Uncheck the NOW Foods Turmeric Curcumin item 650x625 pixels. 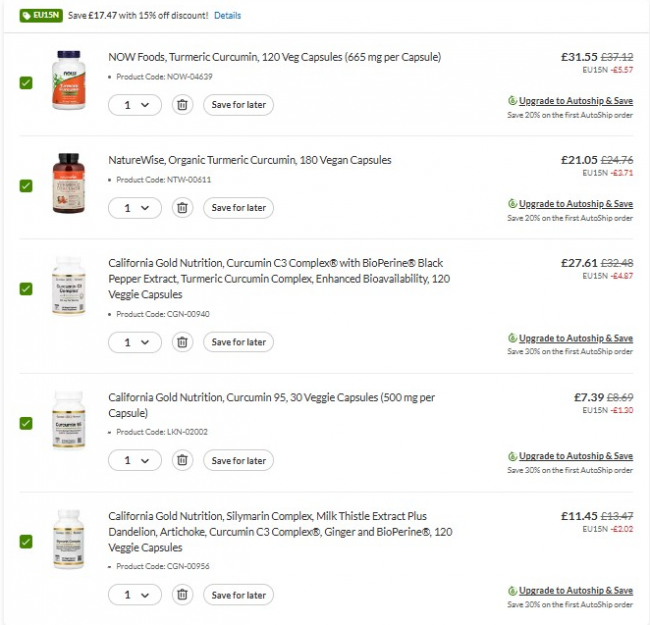coord(26,83)
